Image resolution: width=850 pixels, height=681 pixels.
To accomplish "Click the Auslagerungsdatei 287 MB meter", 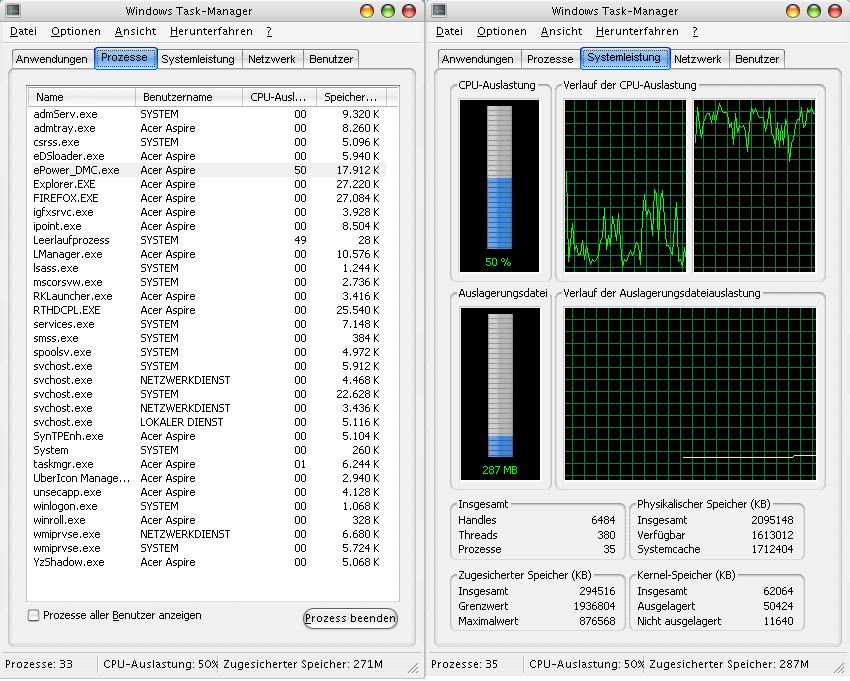I will click(x=500, y=394).
